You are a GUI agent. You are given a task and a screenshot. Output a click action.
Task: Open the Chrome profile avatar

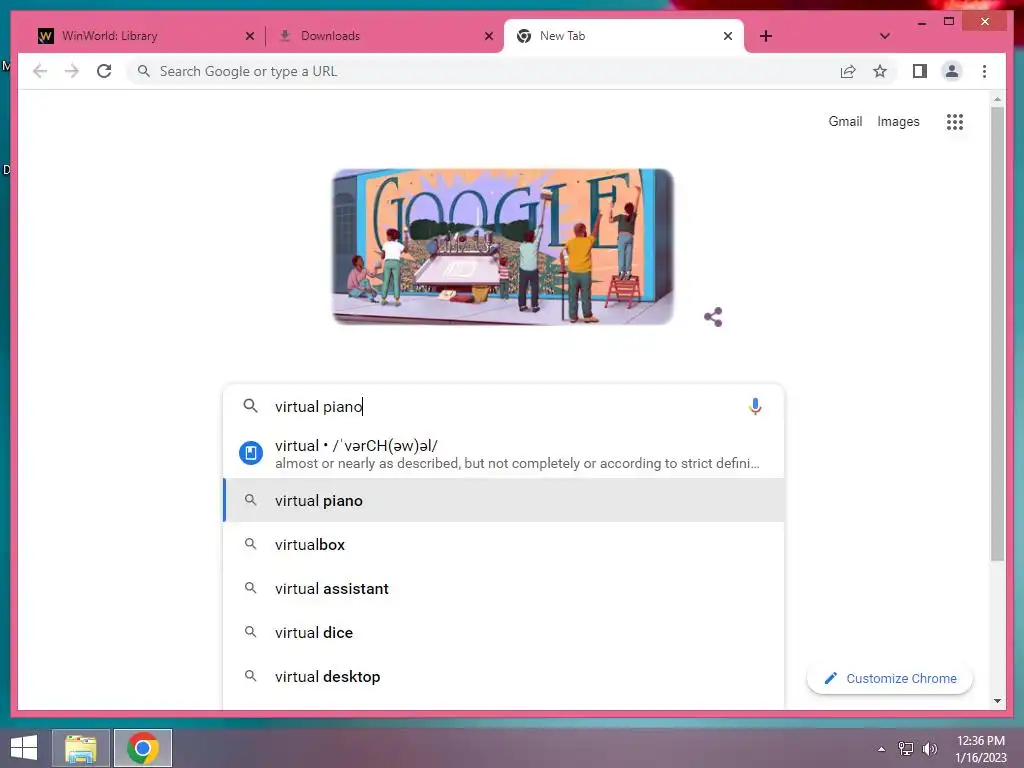pyautogui.click(x=952, y=71)
